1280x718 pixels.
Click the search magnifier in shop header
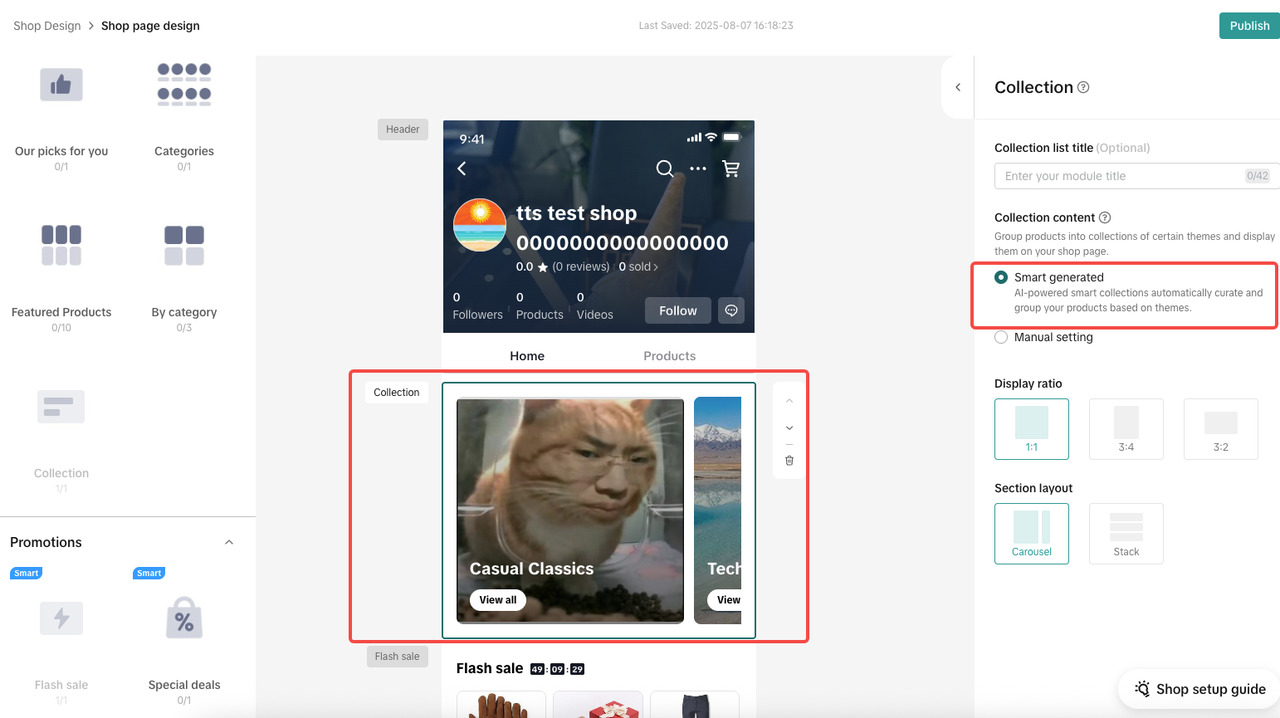point(664,169)
